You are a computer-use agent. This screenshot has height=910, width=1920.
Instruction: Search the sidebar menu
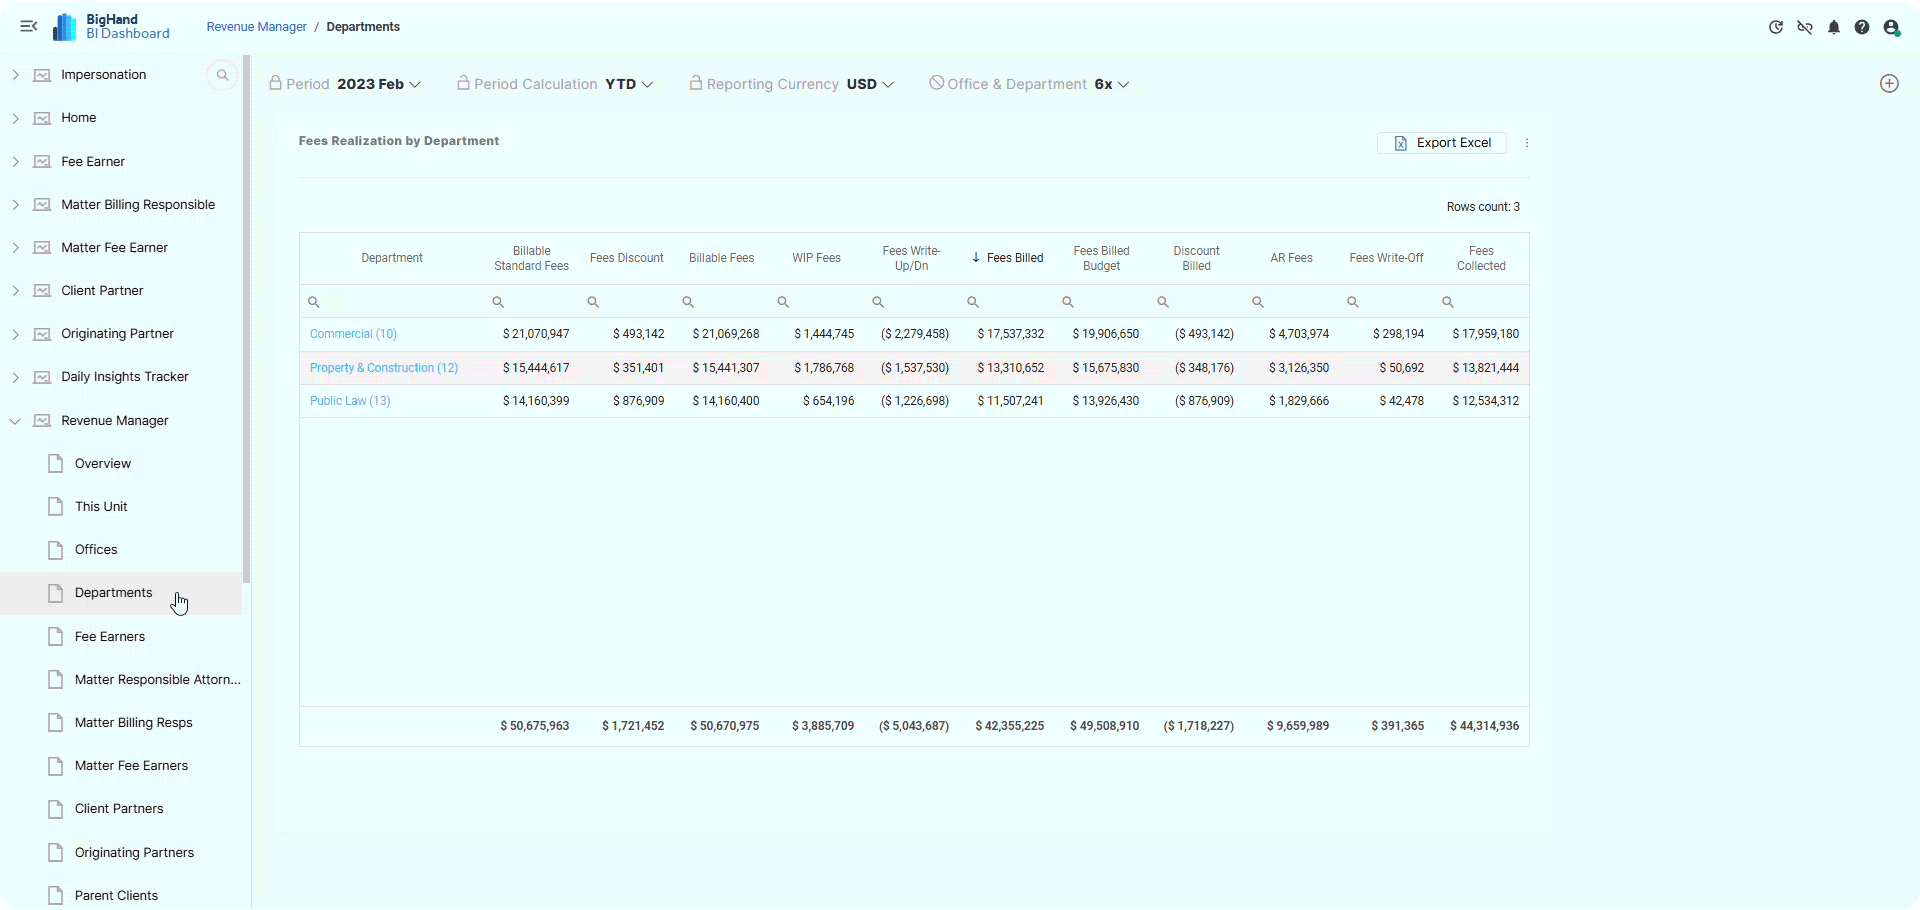pyautogui.click(x=222, y=75)
